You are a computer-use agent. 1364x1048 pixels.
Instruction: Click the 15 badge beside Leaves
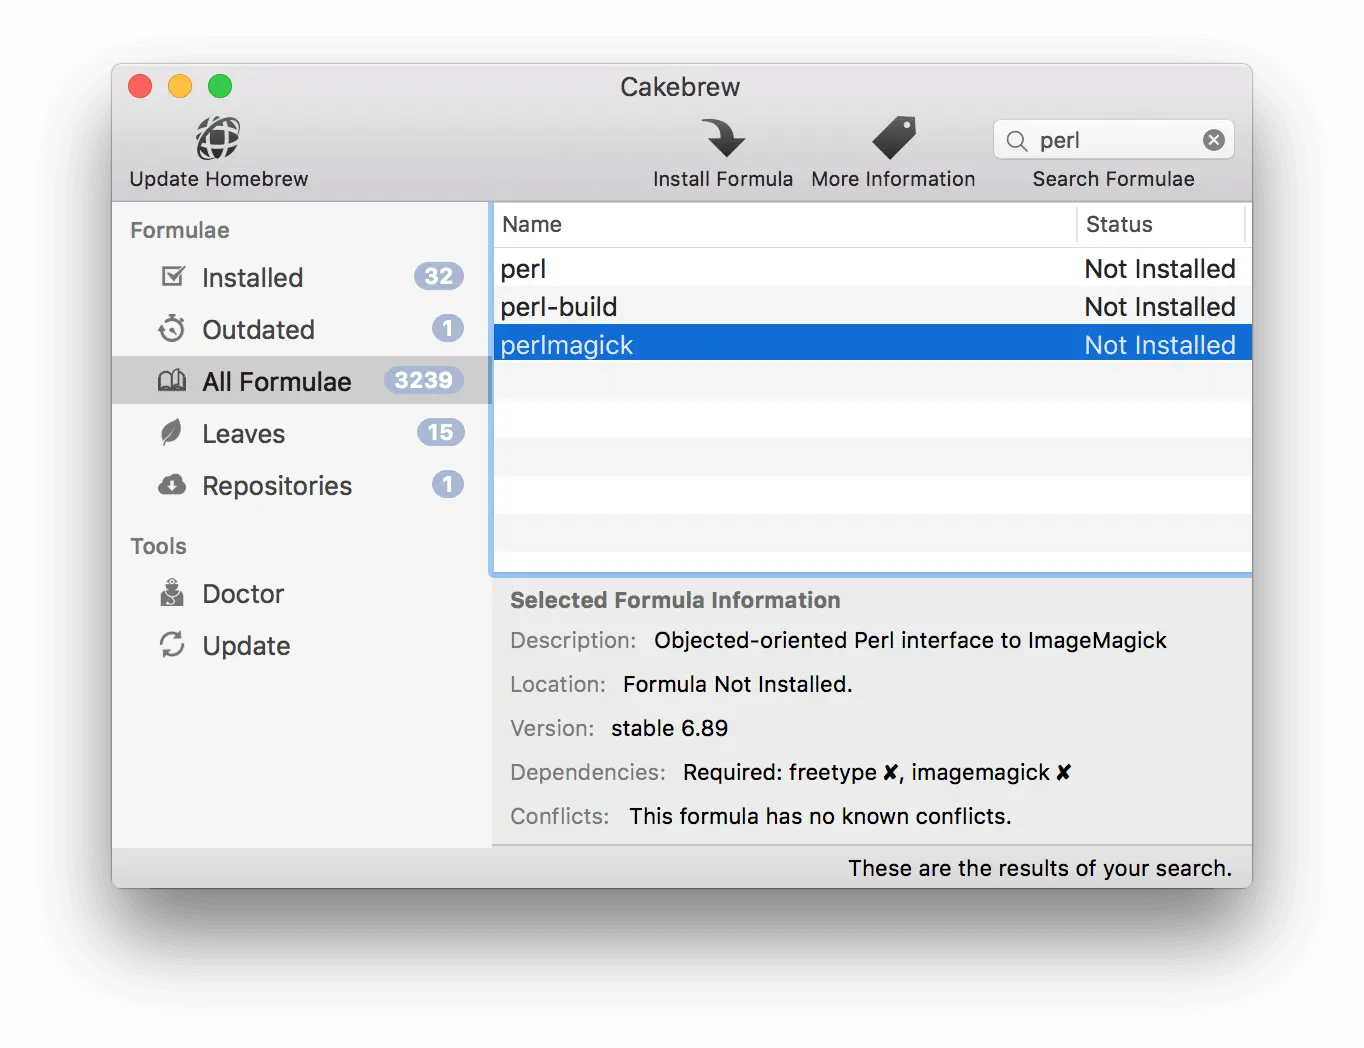click(x=440, y=432)
